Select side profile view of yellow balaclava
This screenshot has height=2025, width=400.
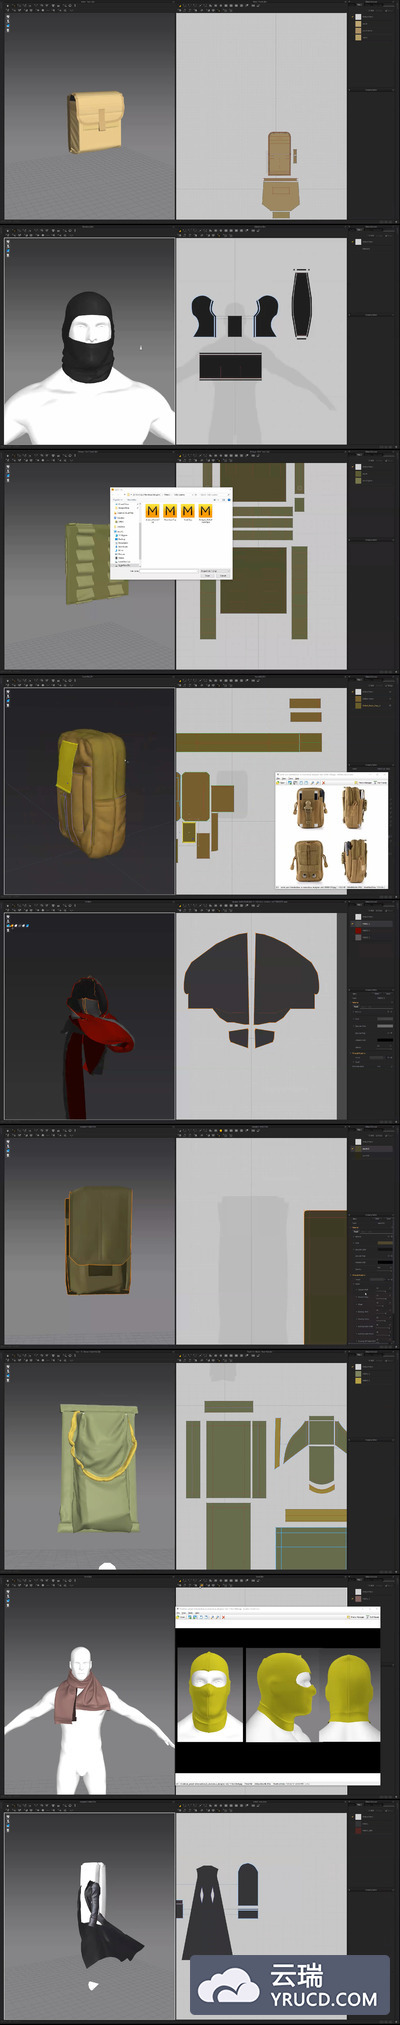(x=282, y=1694)
